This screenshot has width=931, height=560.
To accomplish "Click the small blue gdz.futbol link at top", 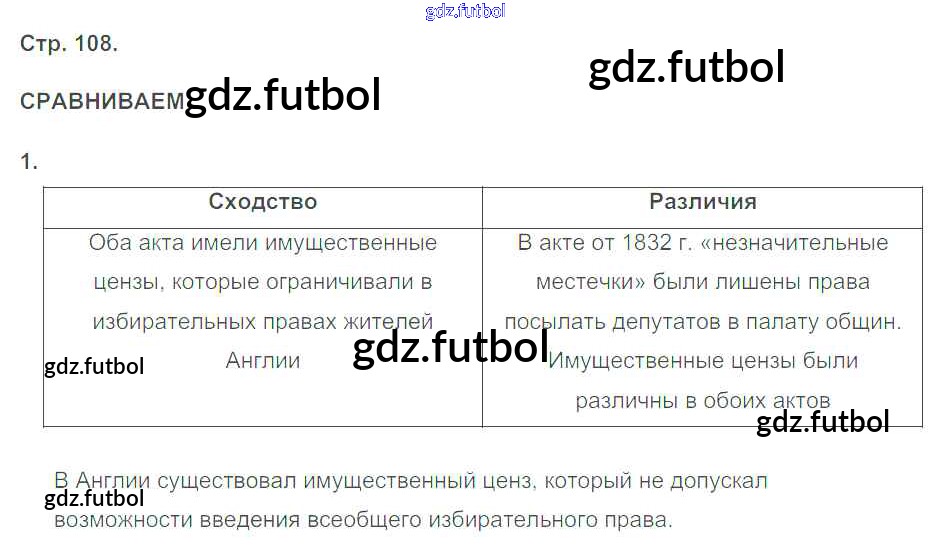I will (x=465, y=11).
